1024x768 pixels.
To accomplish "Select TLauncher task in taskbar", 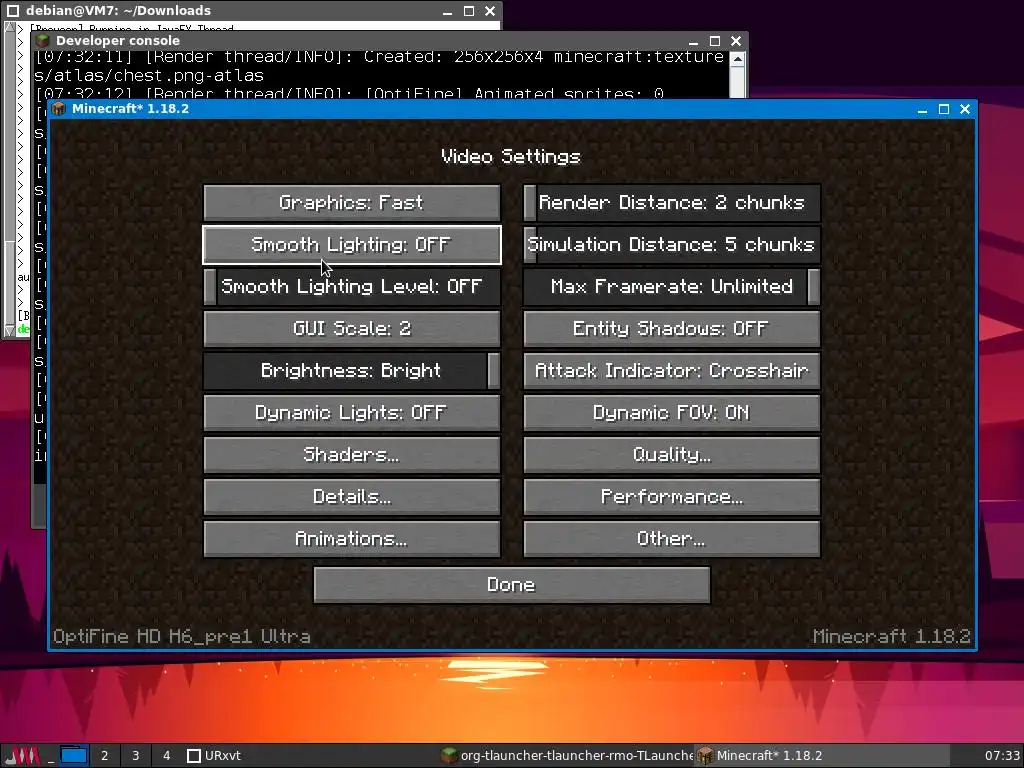I will tap(566, 756).
